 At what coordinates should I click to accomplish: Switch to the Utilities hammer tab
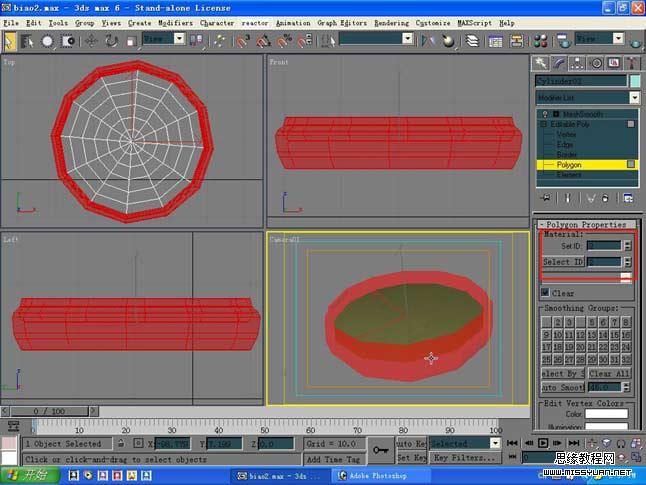(632, 63)
